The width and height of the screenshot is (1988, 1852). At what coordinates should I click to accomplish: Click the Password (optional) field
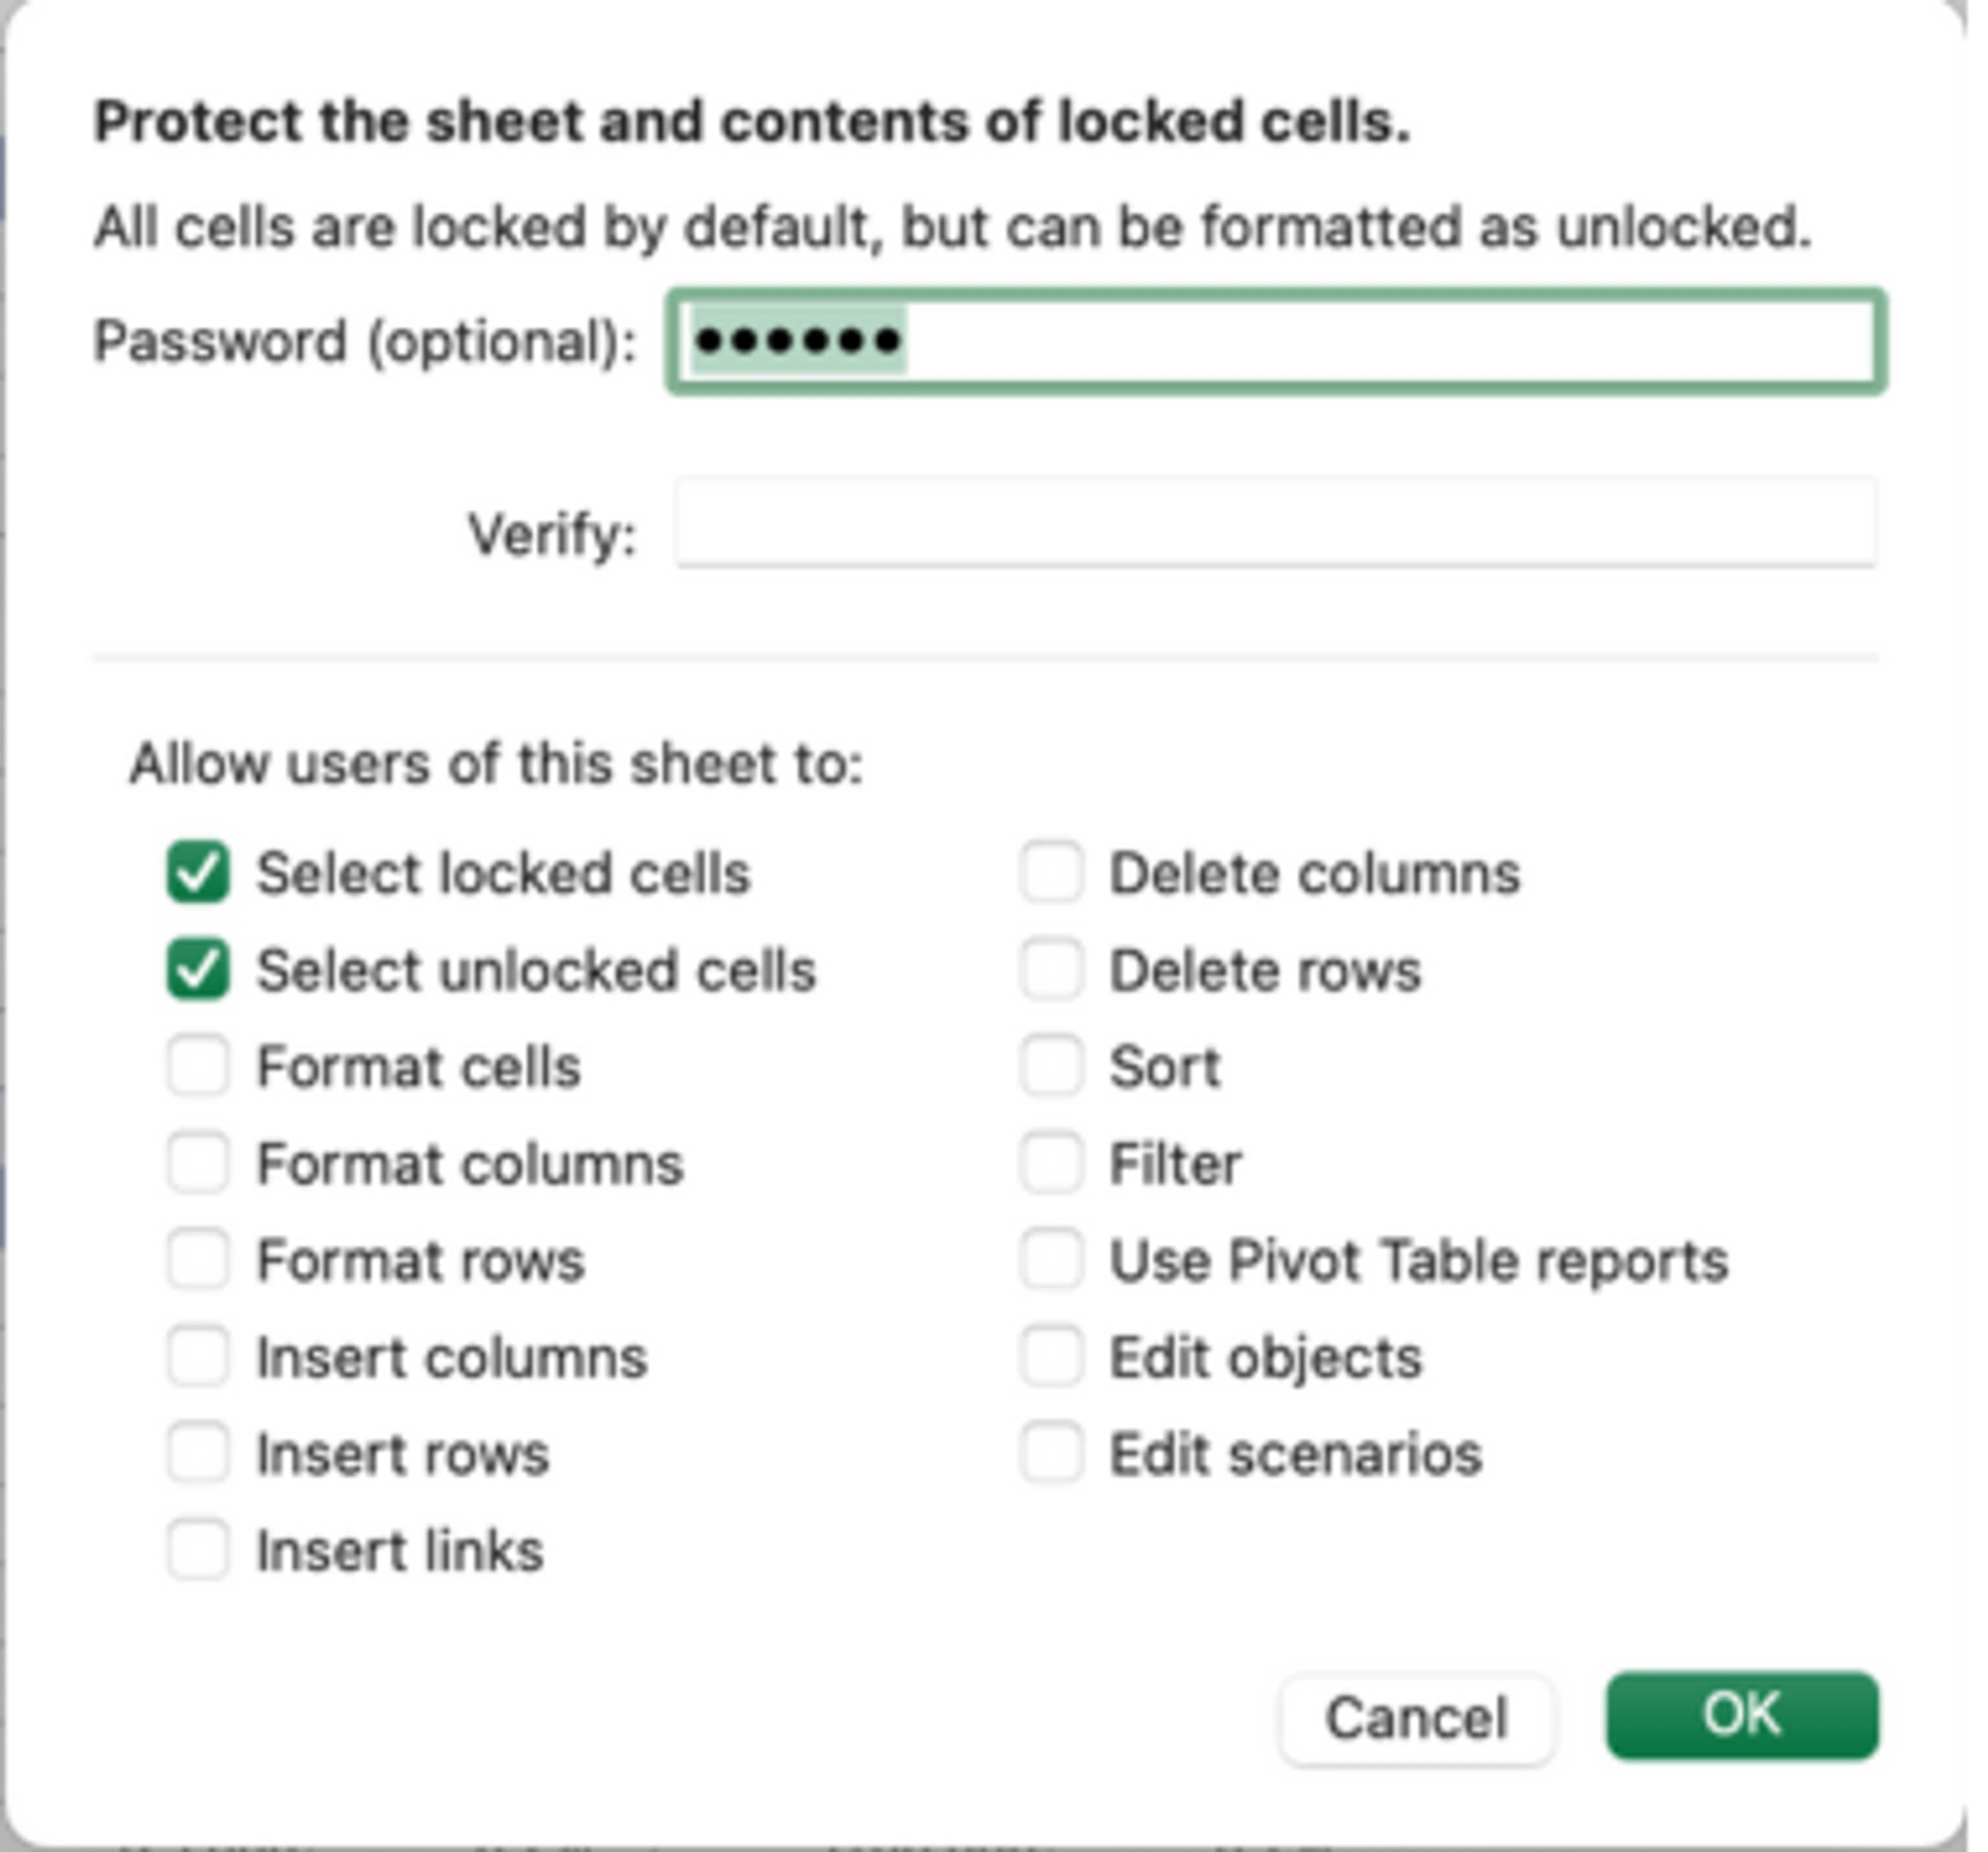1275,342
